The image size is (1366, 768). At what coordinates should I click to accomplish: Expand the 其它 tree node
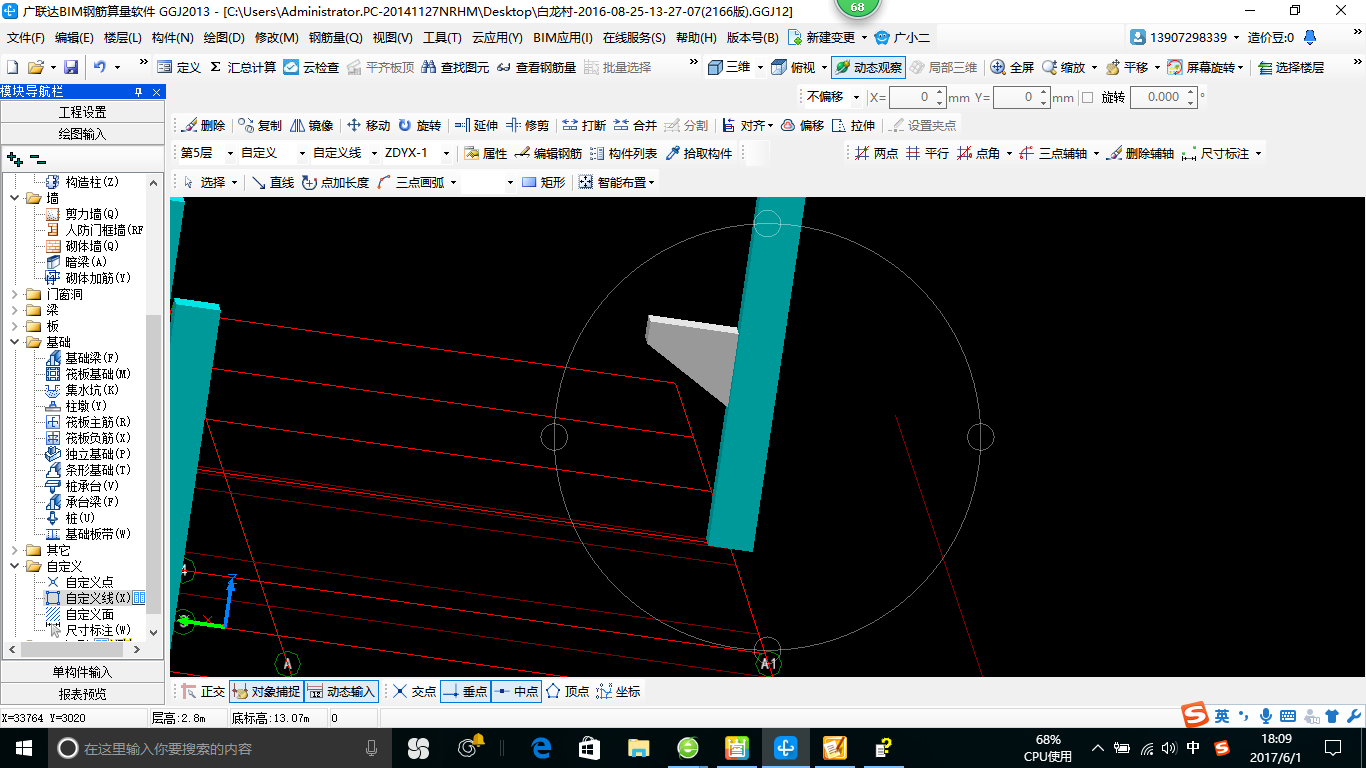tap(14, 550)
